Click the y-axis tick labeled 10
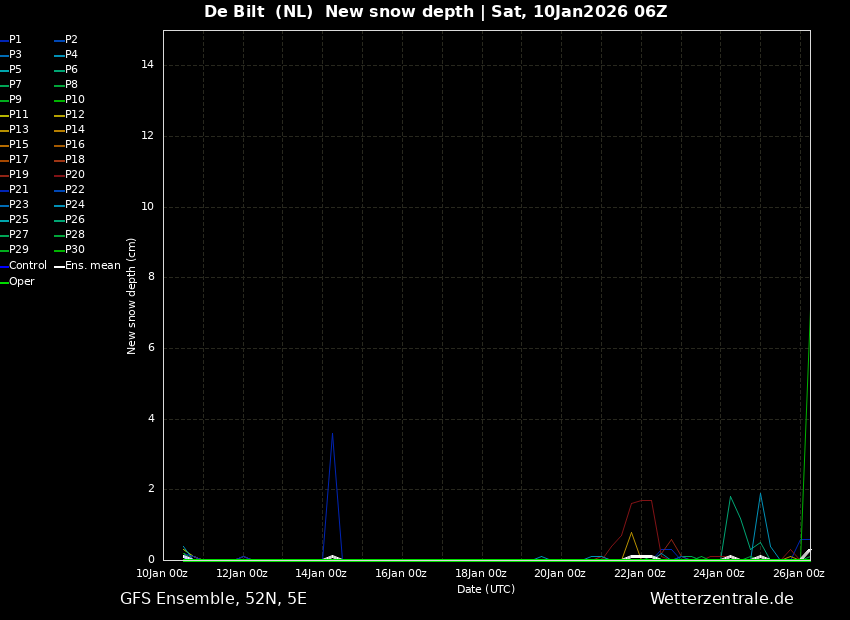Image resolution: width=850 pixels, height=620 pixels. (148, 207)
